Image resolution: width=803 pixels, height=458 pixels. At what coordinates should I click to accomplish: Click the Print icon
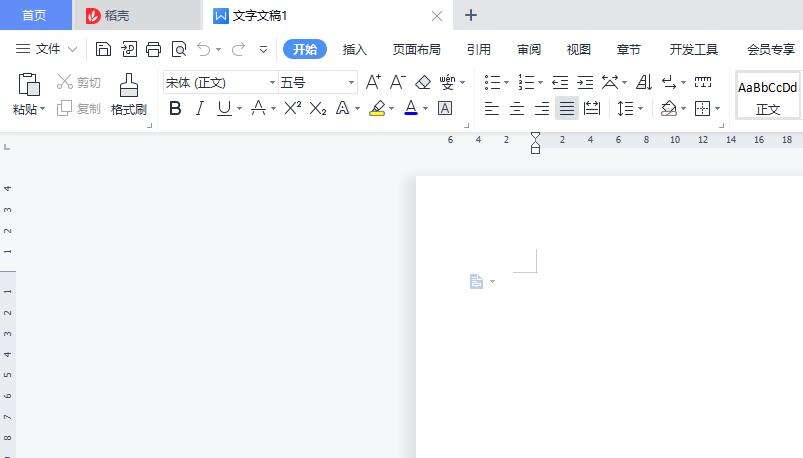point(153,49)
